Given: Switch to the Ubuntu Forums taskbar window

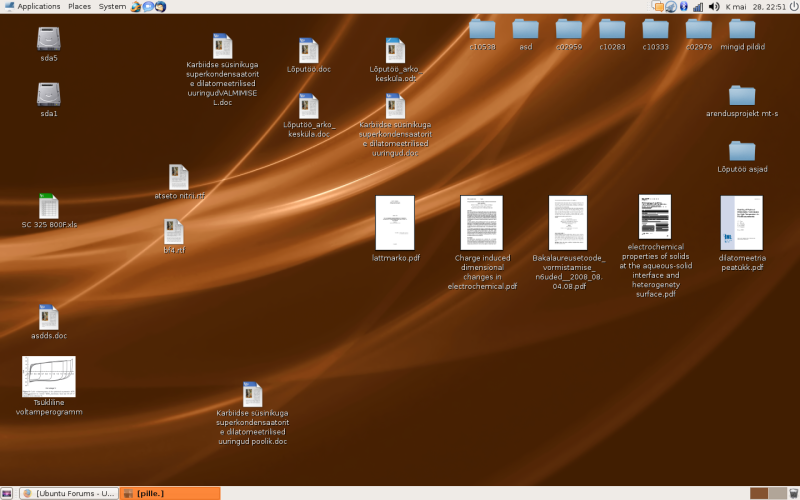Looking at the screenshot, I should coord(69,493).
